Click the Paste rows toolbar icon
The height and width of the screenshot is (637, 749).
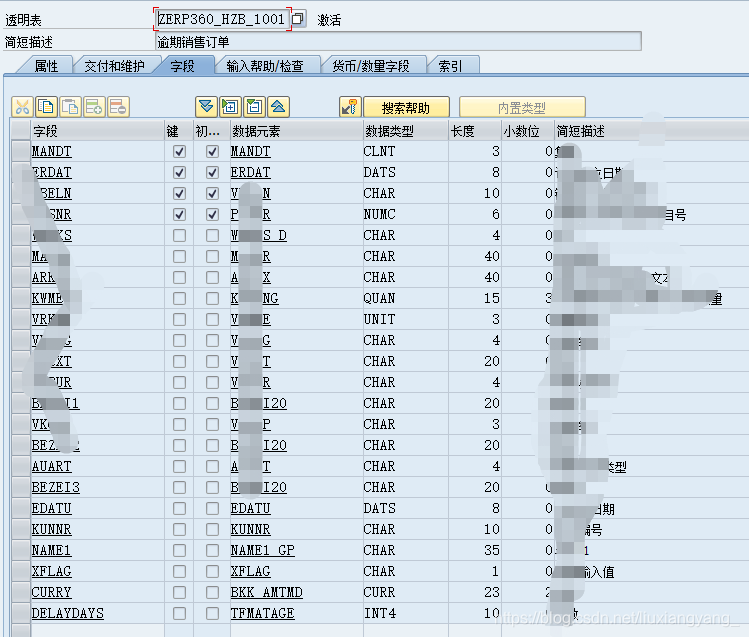pyautogui.click(x=70, y=107)
